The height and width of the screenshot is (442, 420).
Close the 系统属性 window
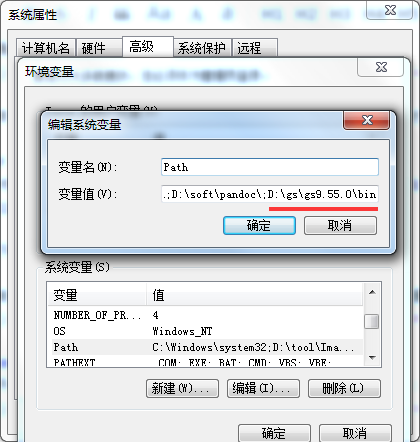point(390,10)
